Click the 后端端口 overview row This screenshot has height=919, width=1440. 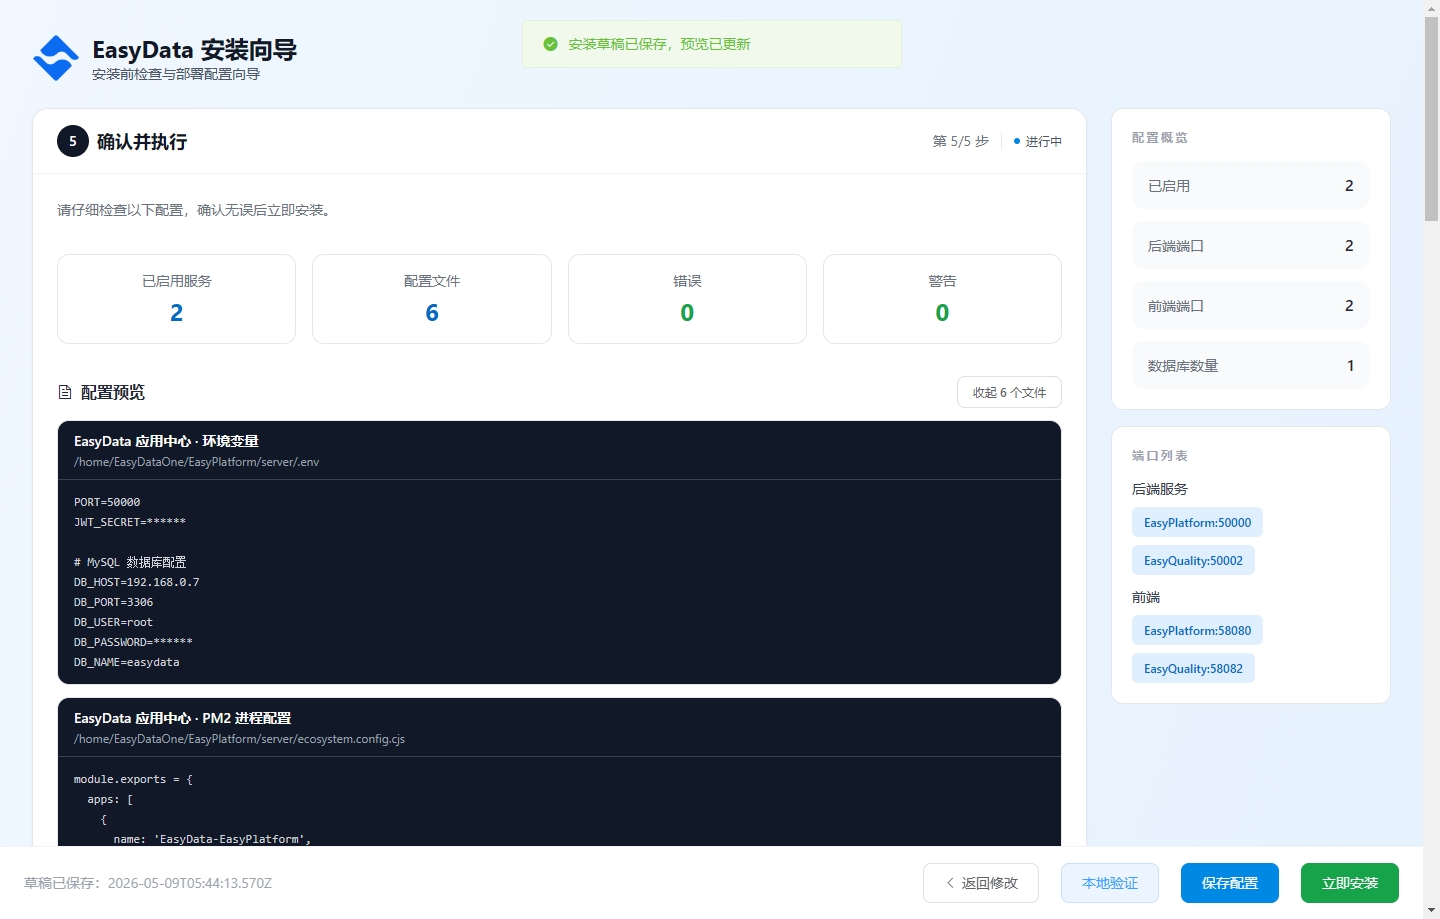pyautogui.click(x=1251, y=246)
